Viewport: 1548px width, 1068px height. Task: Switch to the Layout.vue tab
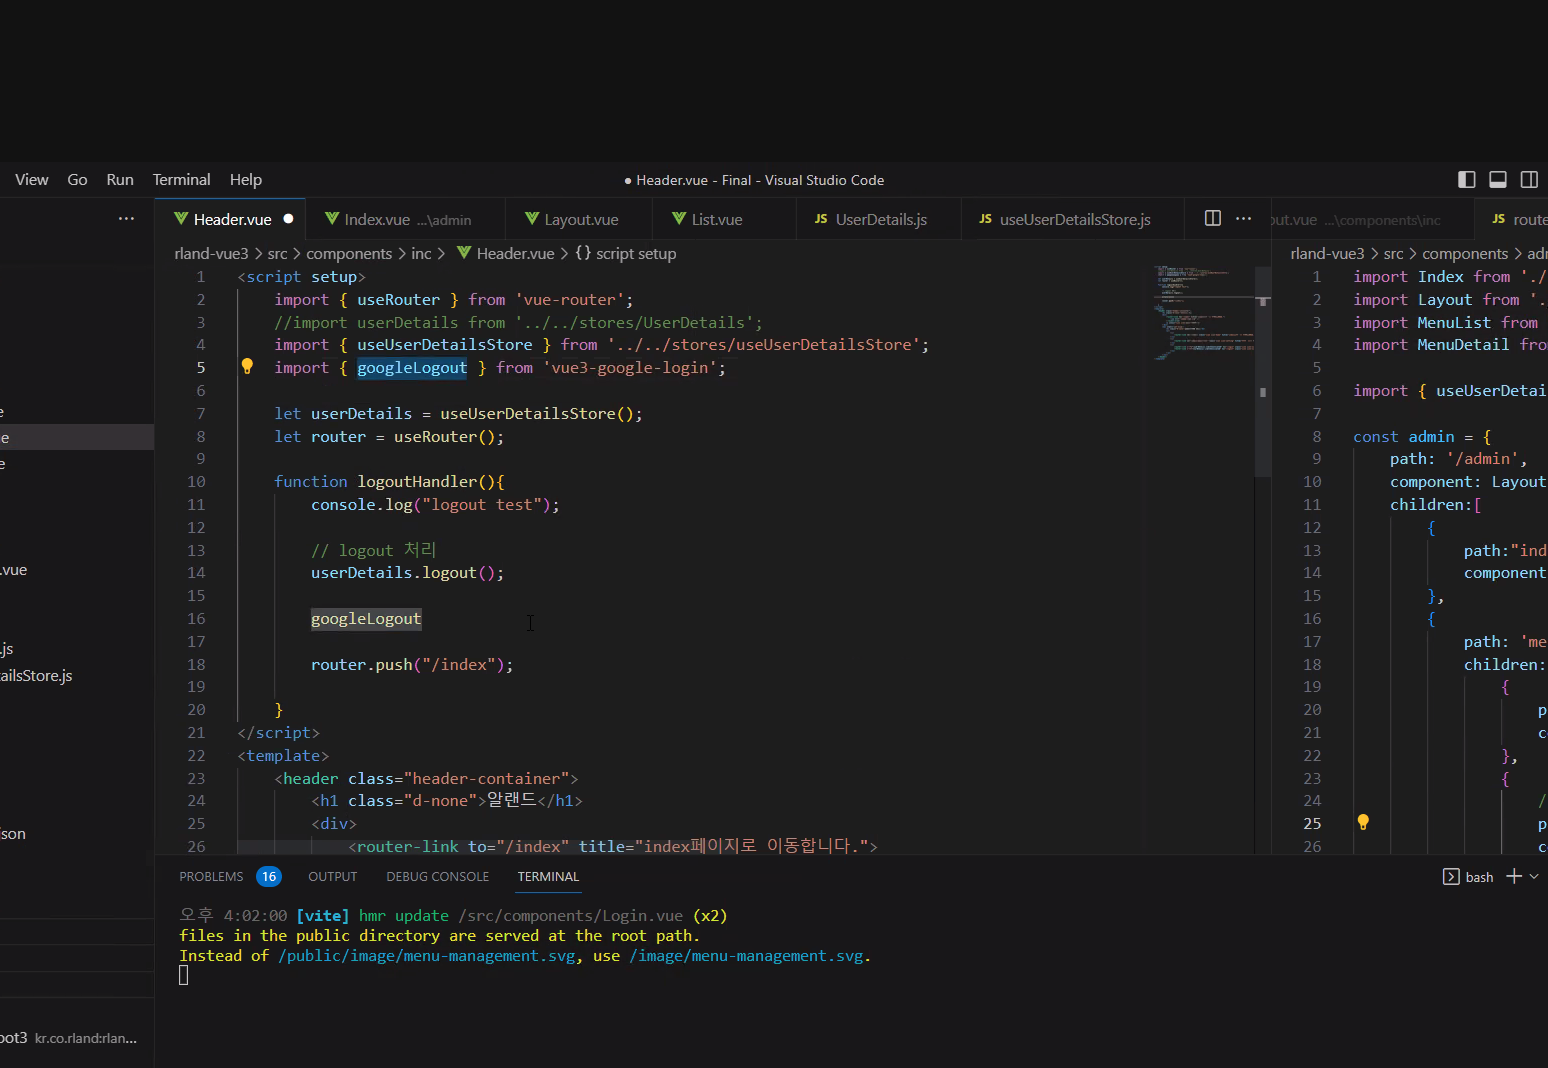click(x=579, y=219)
